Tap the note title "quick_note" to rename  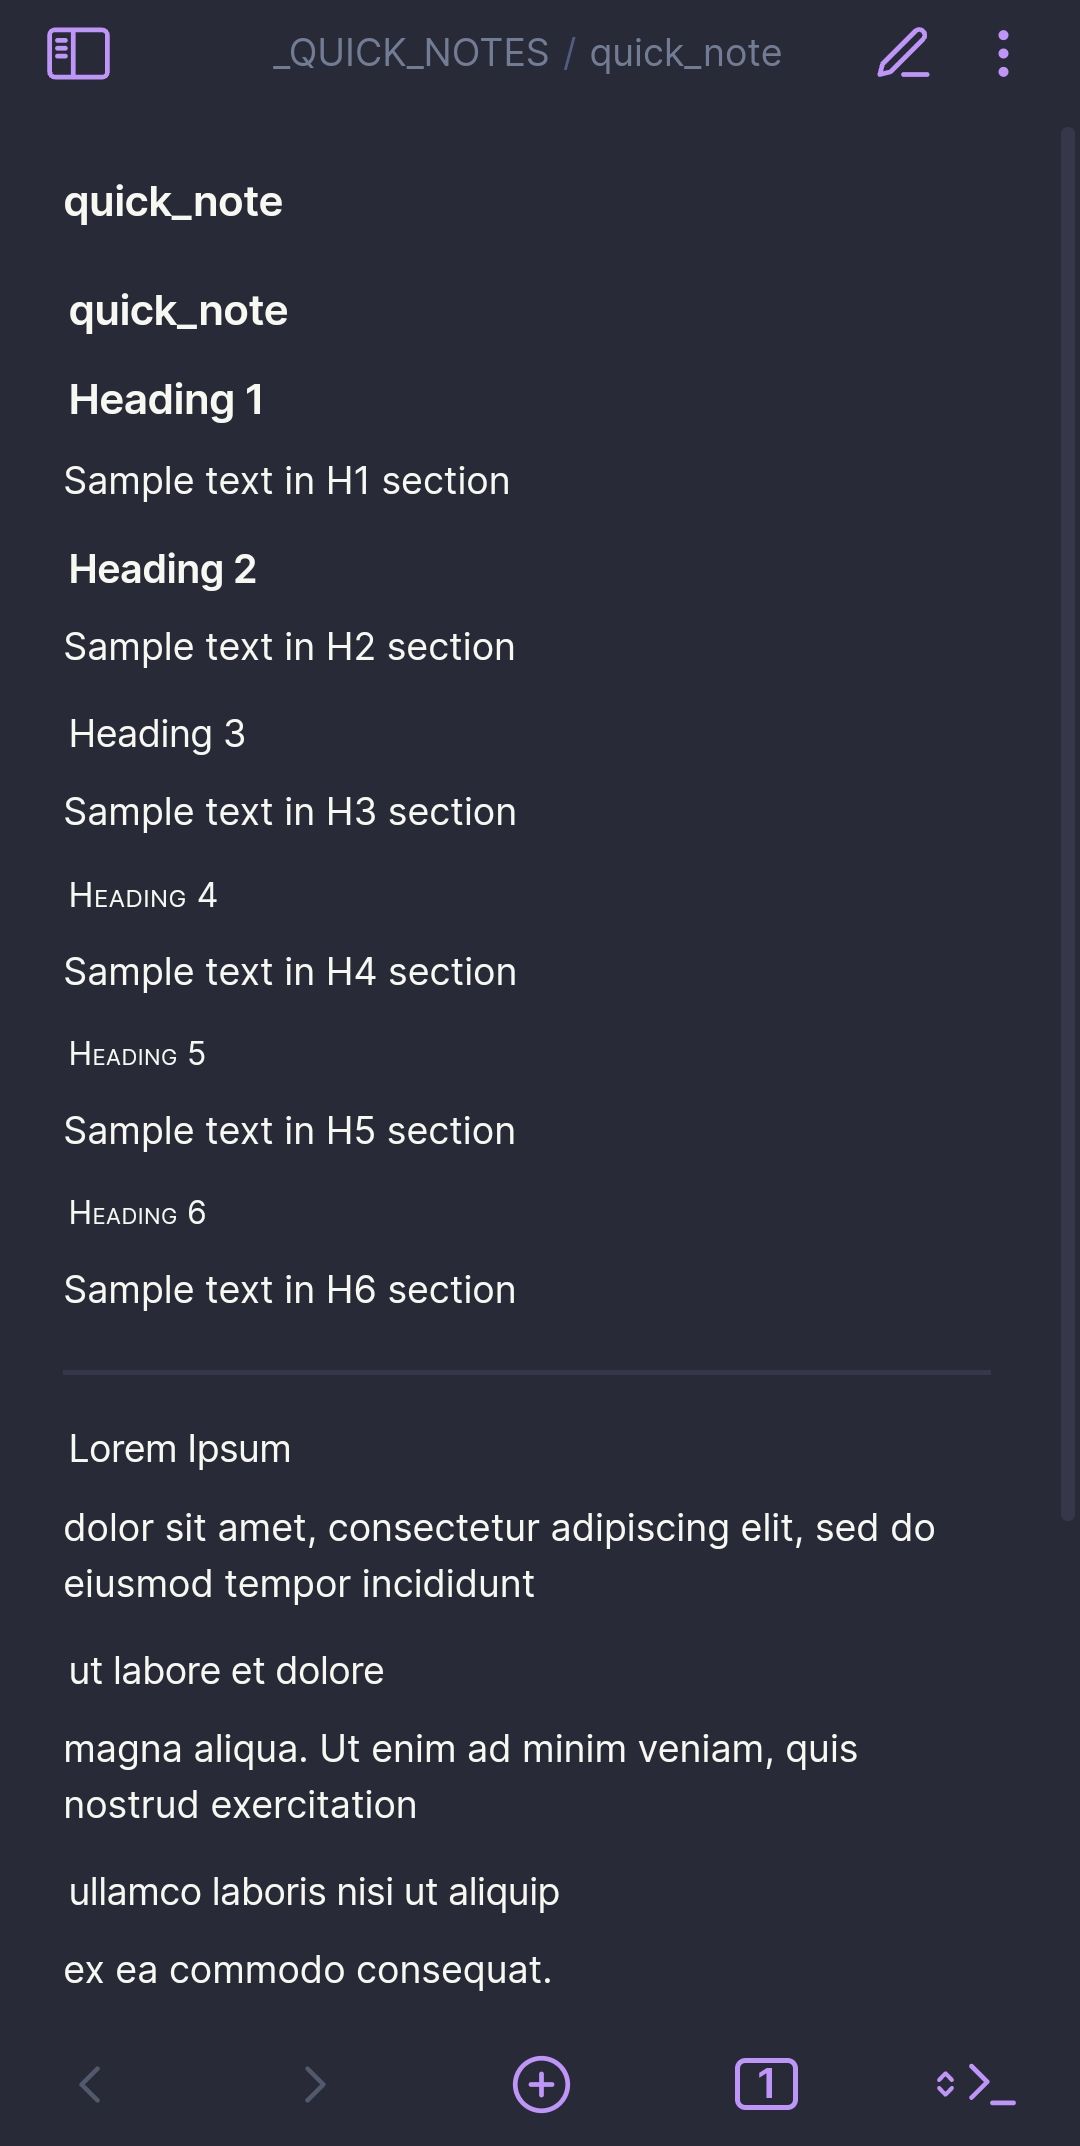173,201
